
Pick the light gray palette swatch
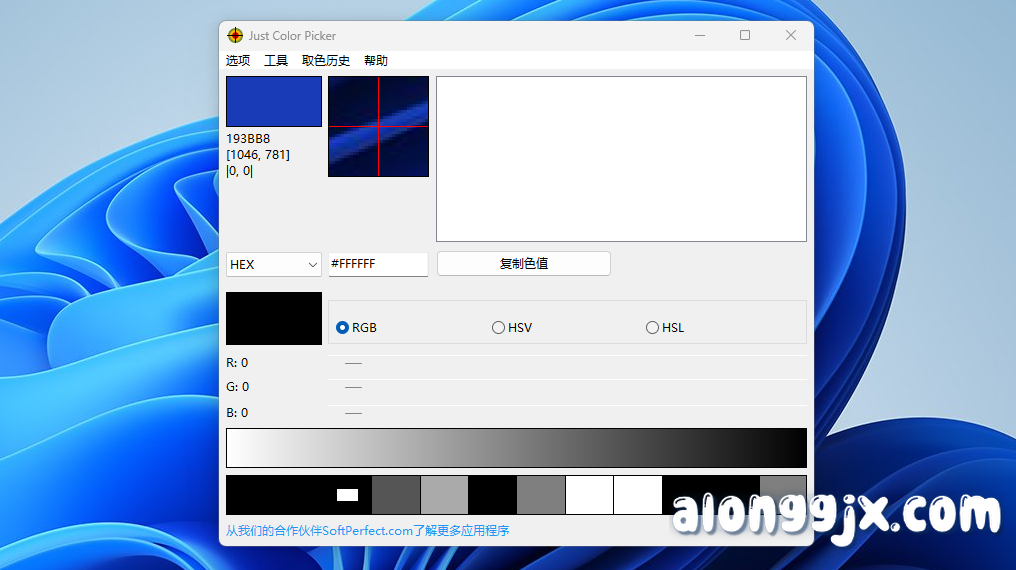click(444, 495)
